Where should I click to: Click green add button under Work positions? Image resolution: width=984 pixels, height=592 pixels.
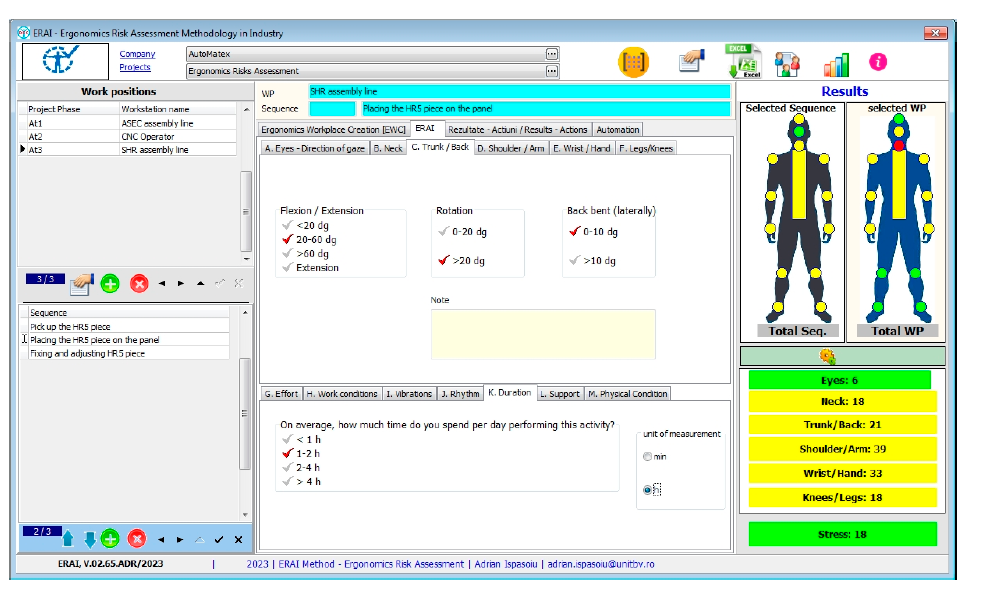pyautogui.click(x=110, y=284)
